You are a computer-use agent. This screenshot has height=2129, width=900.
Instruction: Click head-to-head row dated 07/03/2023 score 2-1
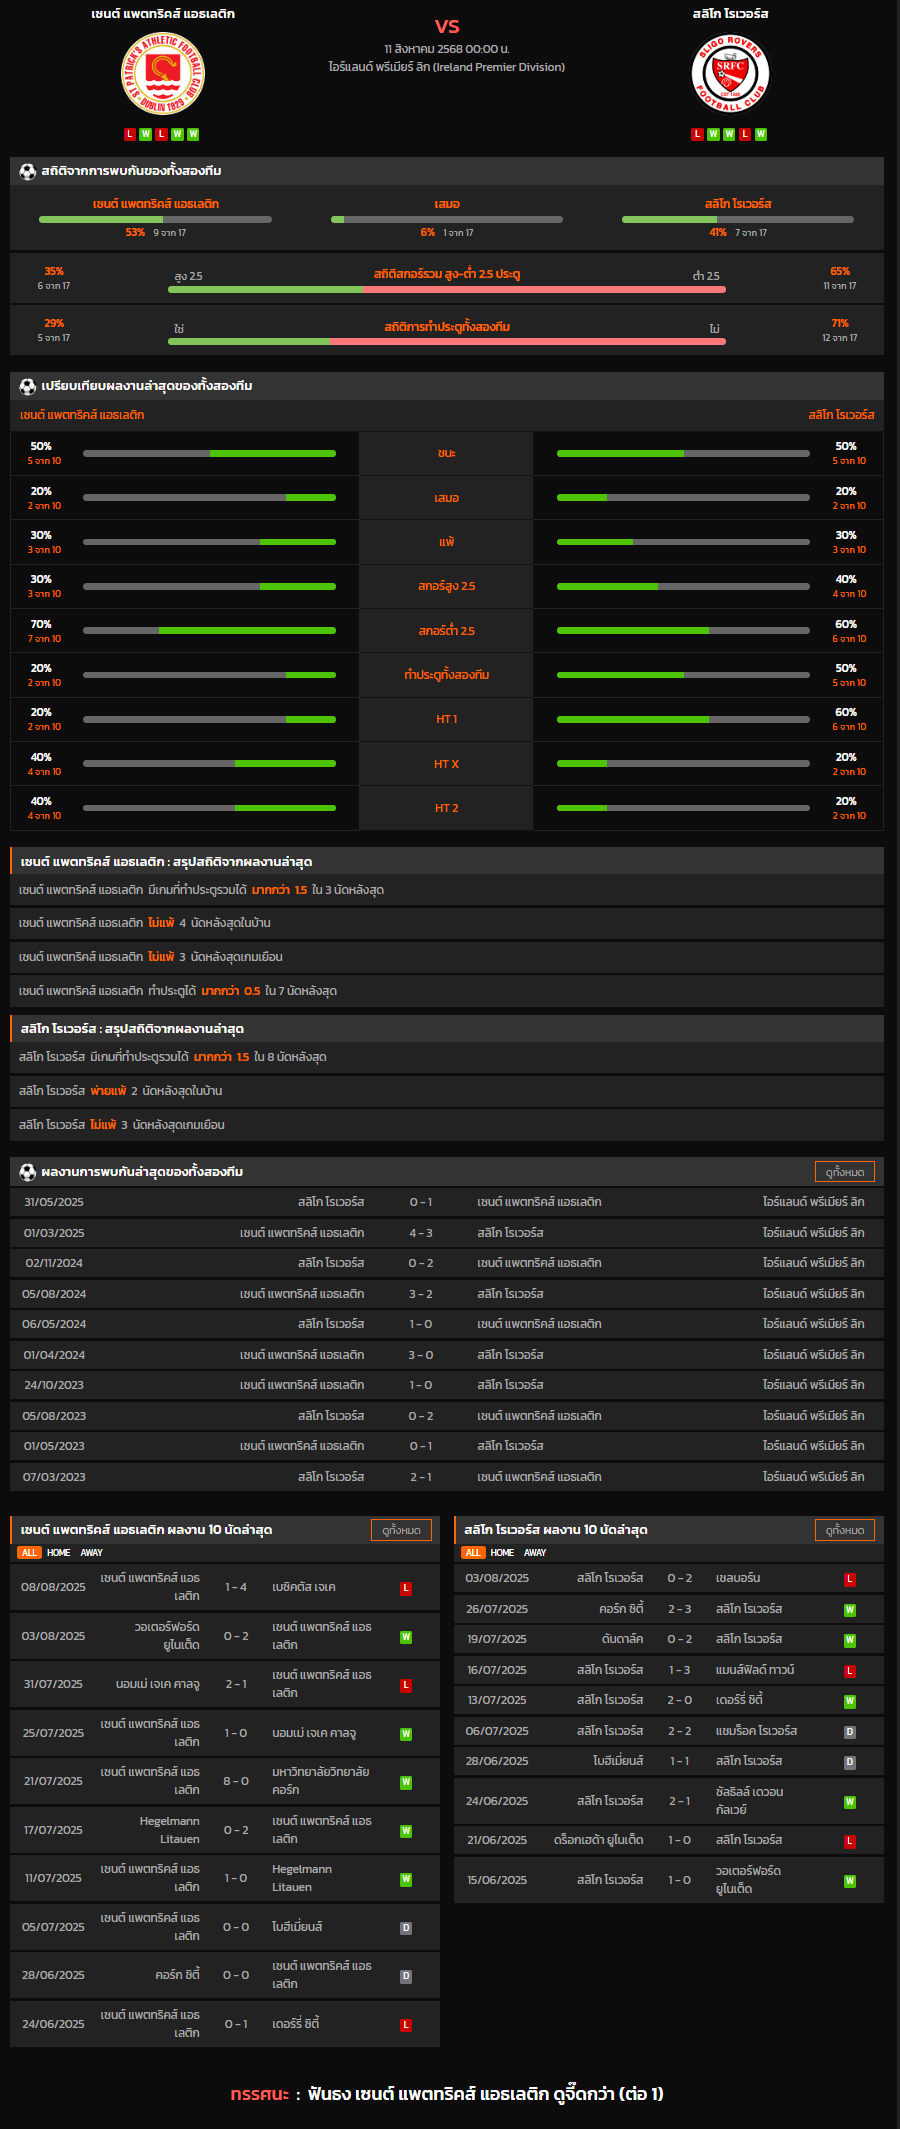click(x=447, y=1477)
